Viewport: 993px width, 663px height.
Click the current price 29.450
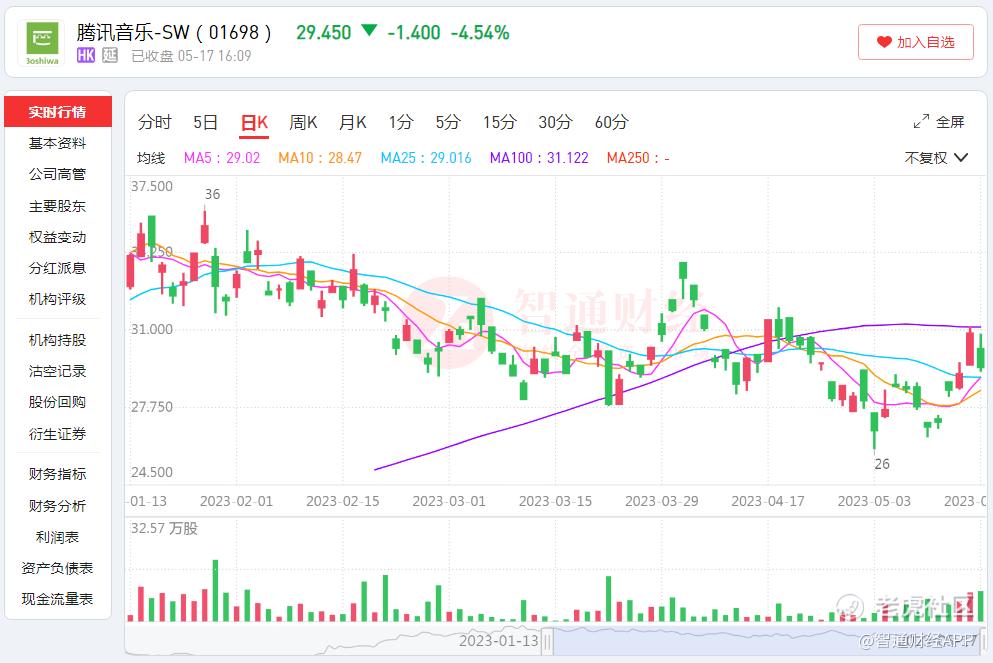pyautogui.click(x=324, y=32)
